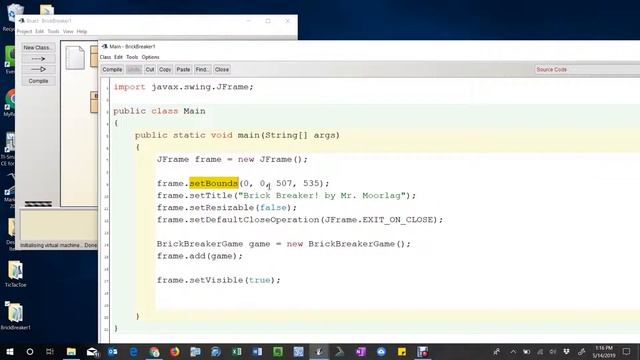640x360 pixels.
Task: Open the Tools menu in editor window
Action: pos(132,57)
